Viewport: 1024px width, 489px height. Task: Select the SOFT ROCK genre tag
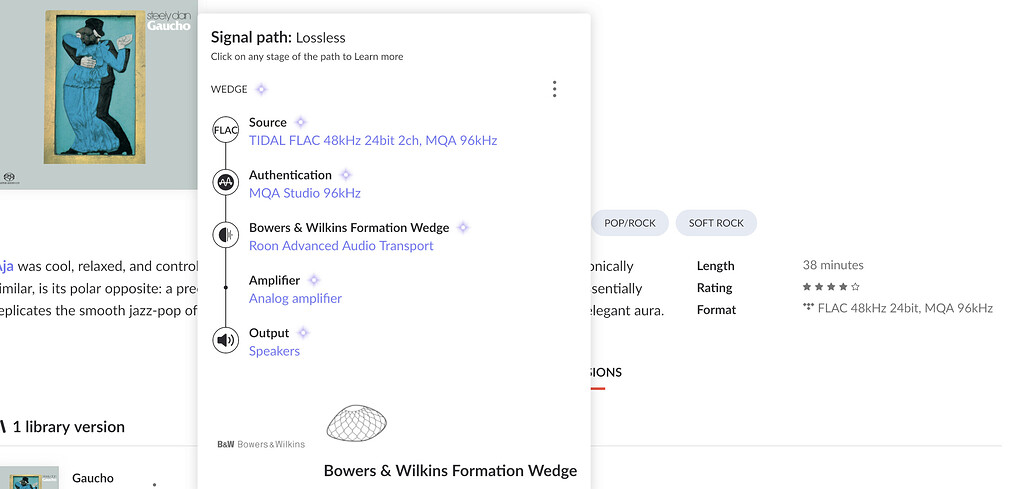point(716,223)
